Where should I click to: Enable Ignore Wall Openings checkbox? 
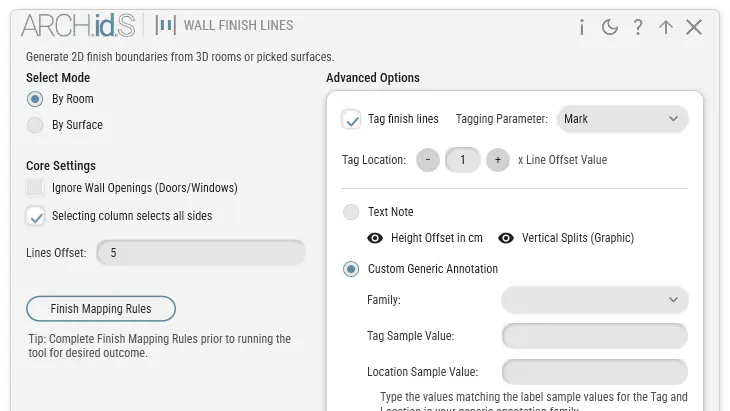pos(35,188)
